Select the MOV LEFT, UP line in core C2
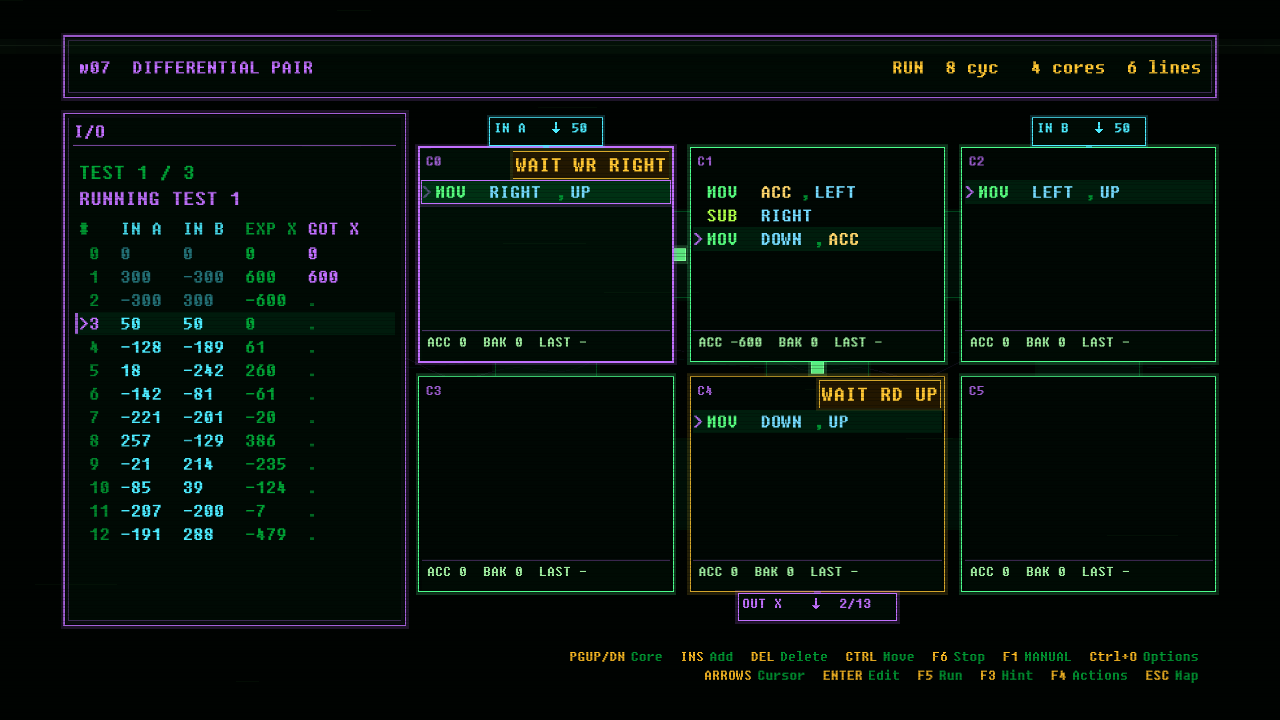Screen dimensions: 1280x720 (x=1088, y=192)
